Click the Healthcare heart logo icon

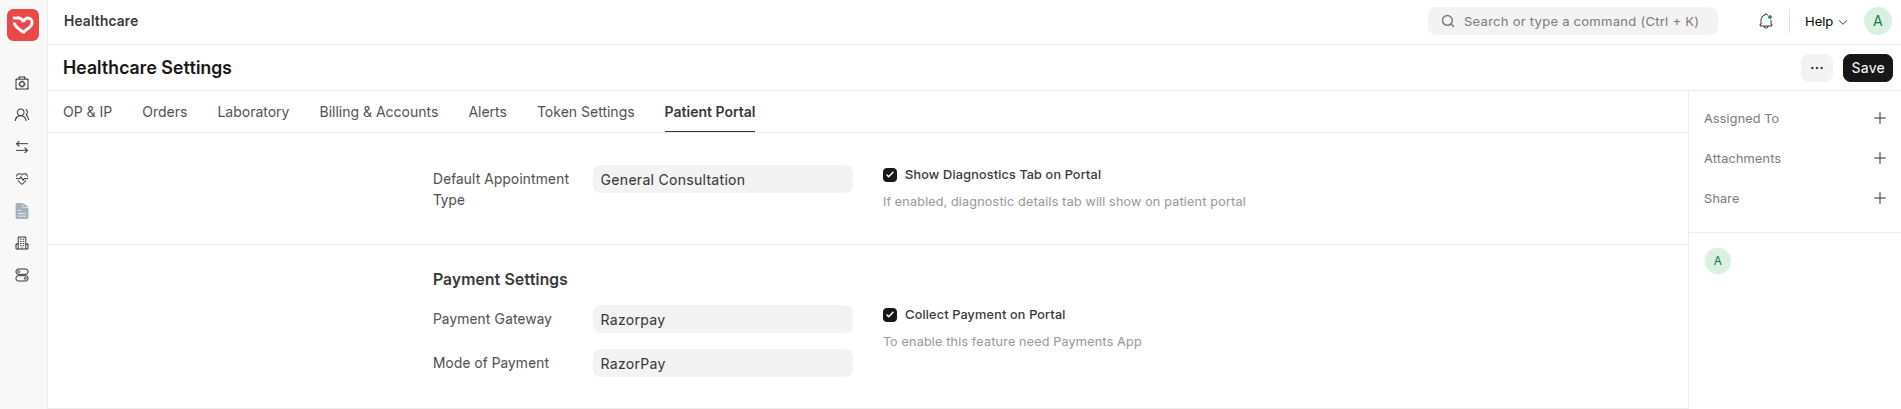(x=23, y=25)
